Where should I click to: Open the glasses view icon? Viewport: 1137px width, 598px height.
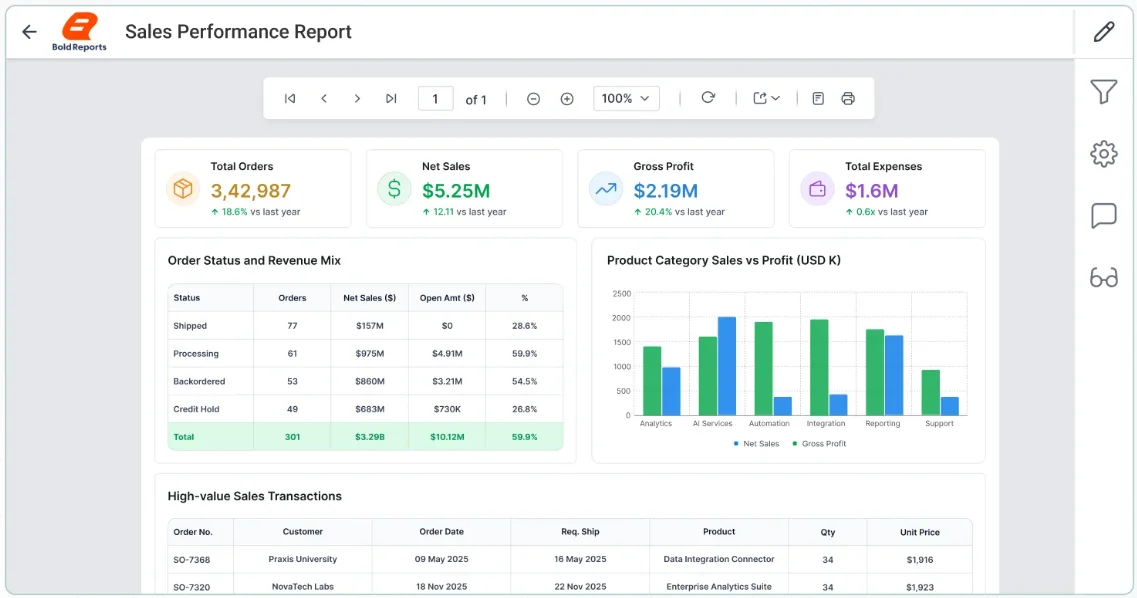pos(1104,278)
